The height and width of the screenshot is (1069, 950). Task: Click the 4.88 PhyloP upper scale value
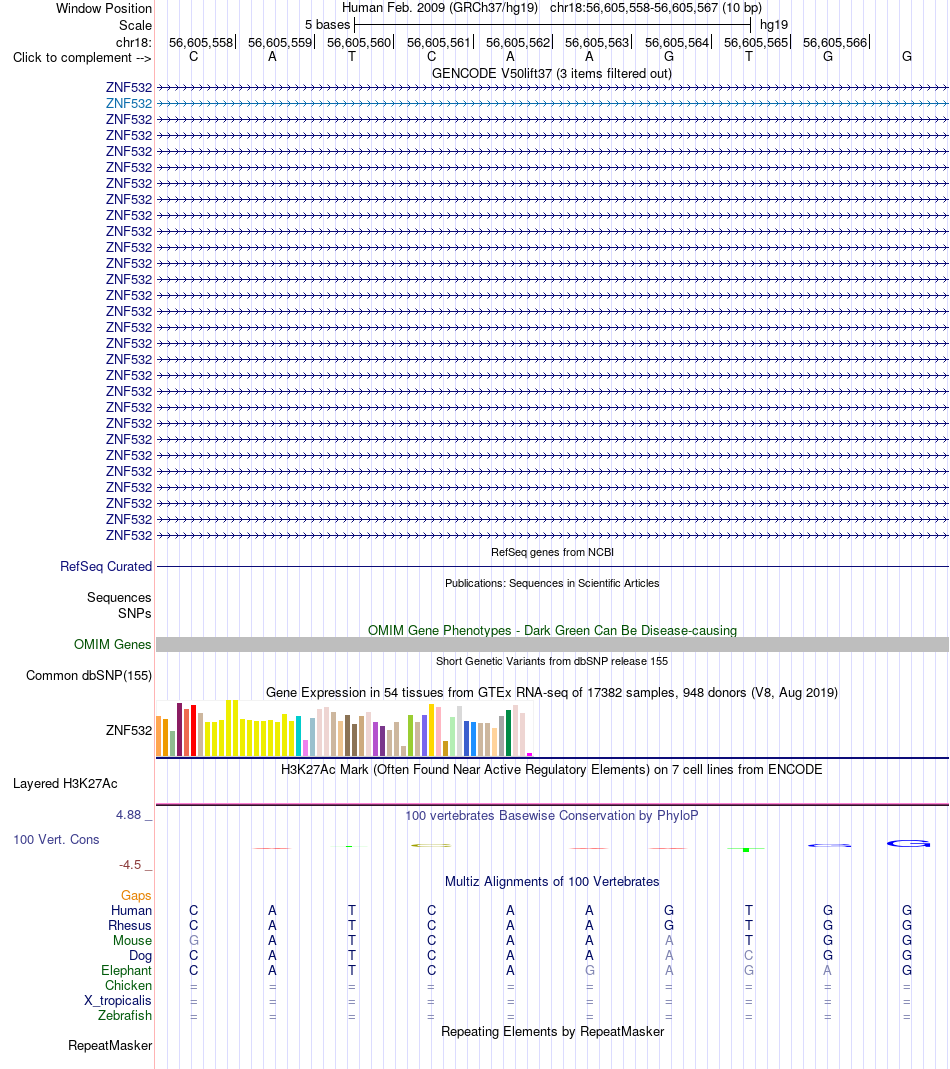128,815
